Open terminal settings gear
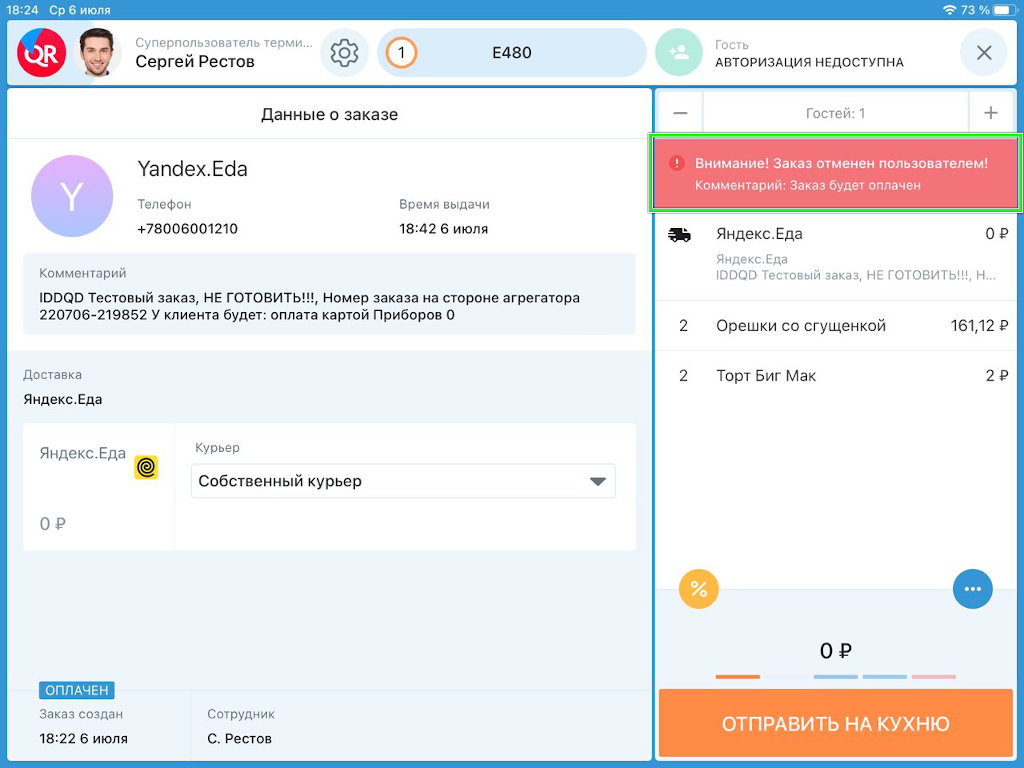The width and height of the screenshot is (1024, 768). pos(344,53)
